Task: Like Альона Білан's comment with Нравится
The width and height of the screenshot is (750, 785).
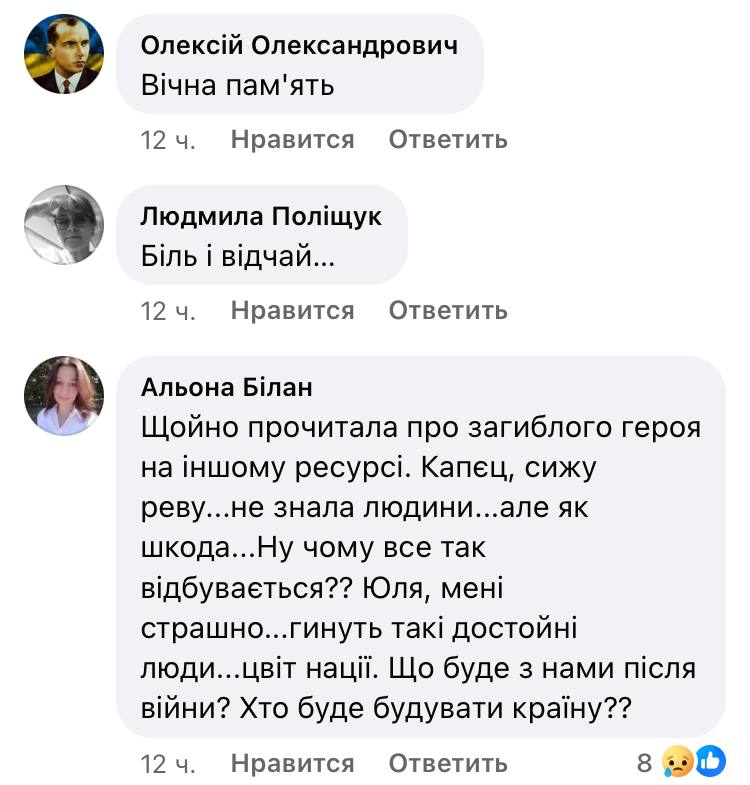Action: pyautogui.click(x=292, y=764)
